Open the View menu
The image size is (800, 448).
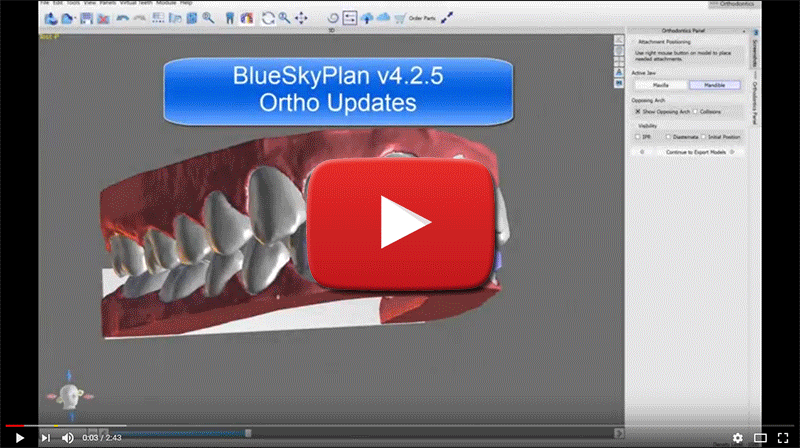pyautogui.click(x=90, y=3)
